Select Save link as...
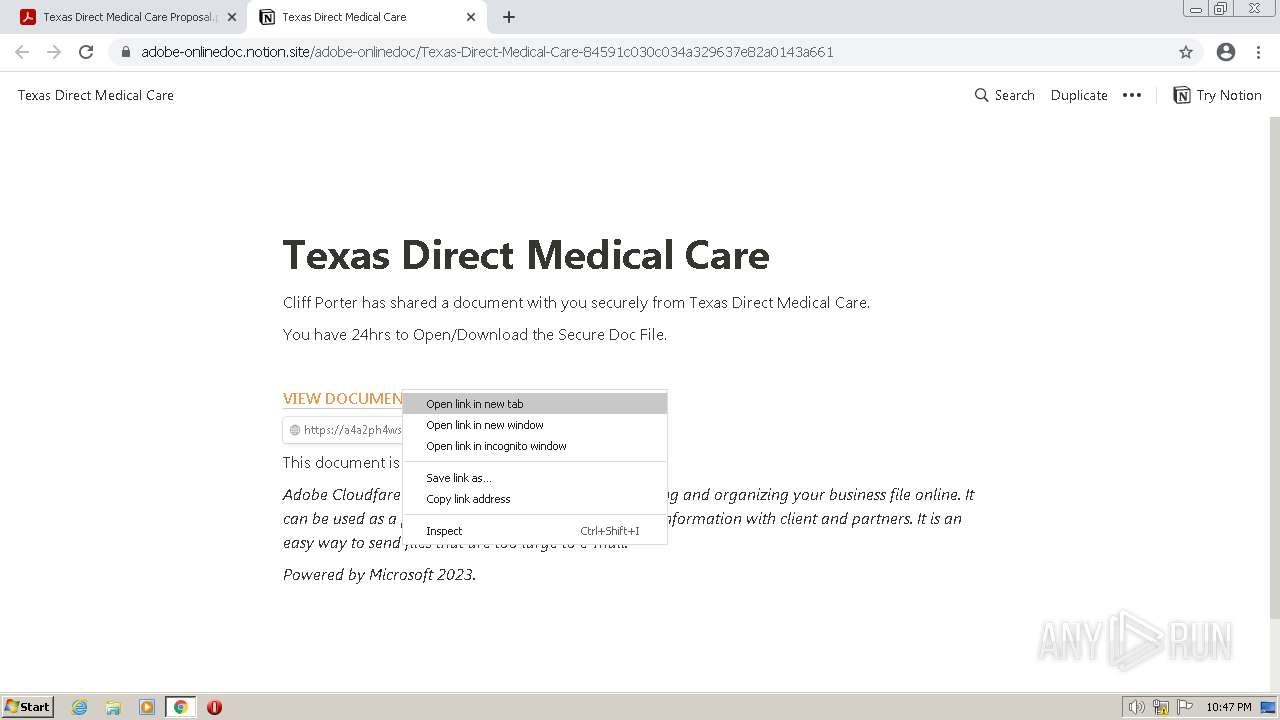 534,478
